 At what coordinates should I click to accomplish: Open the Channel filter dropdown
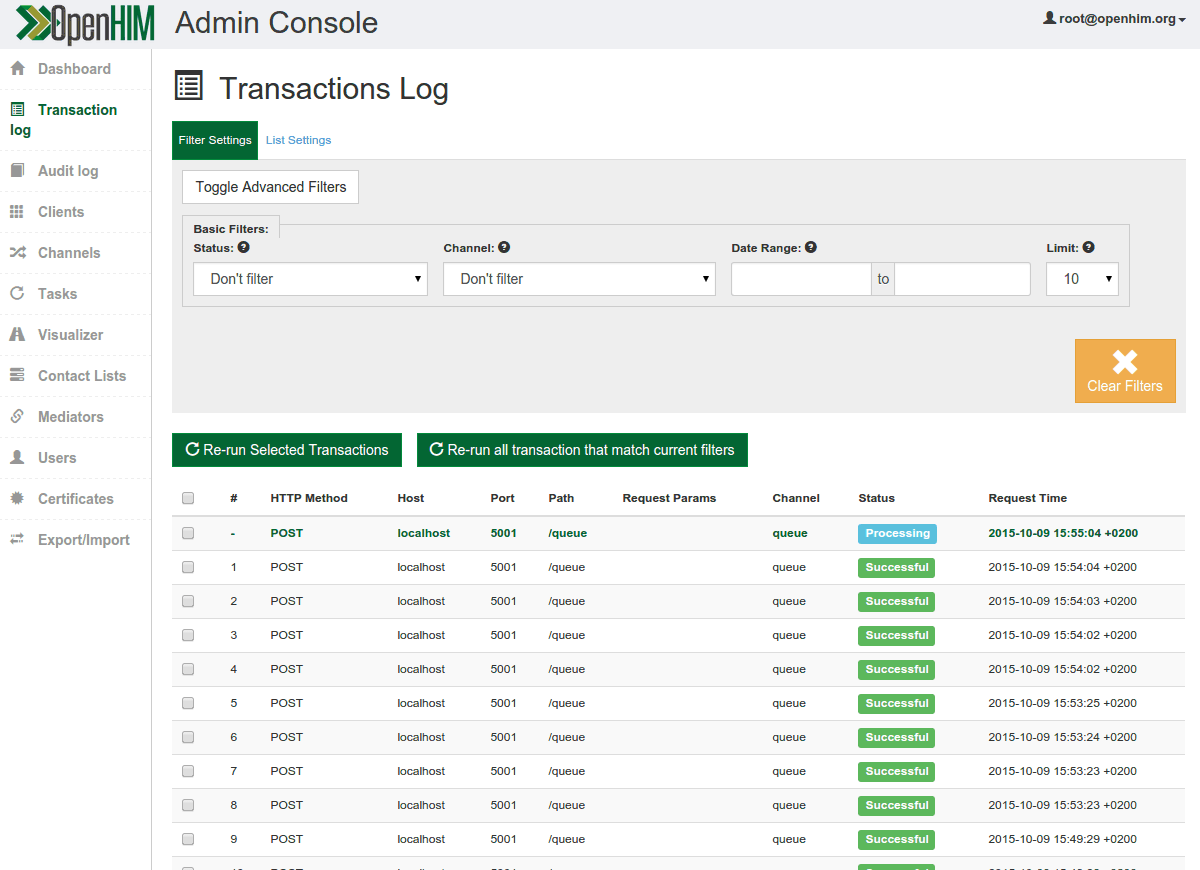[x=579, y=279]
